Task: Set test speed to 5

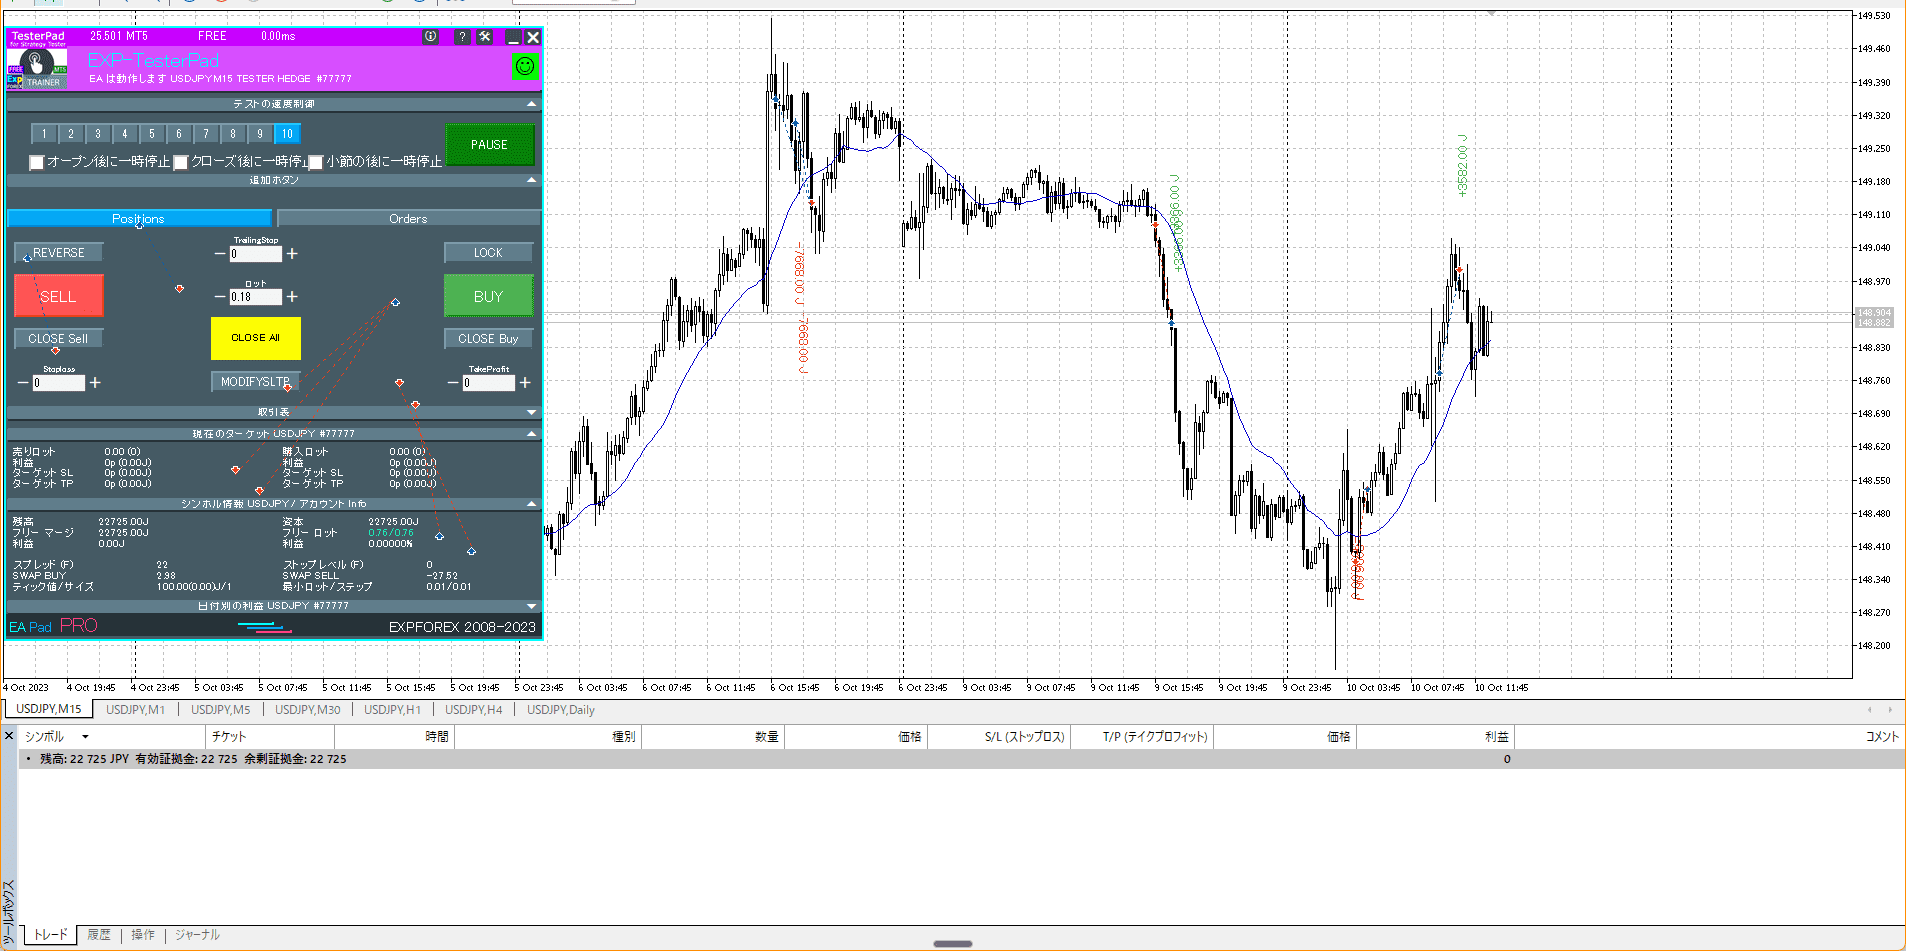Action: [152, 134]
